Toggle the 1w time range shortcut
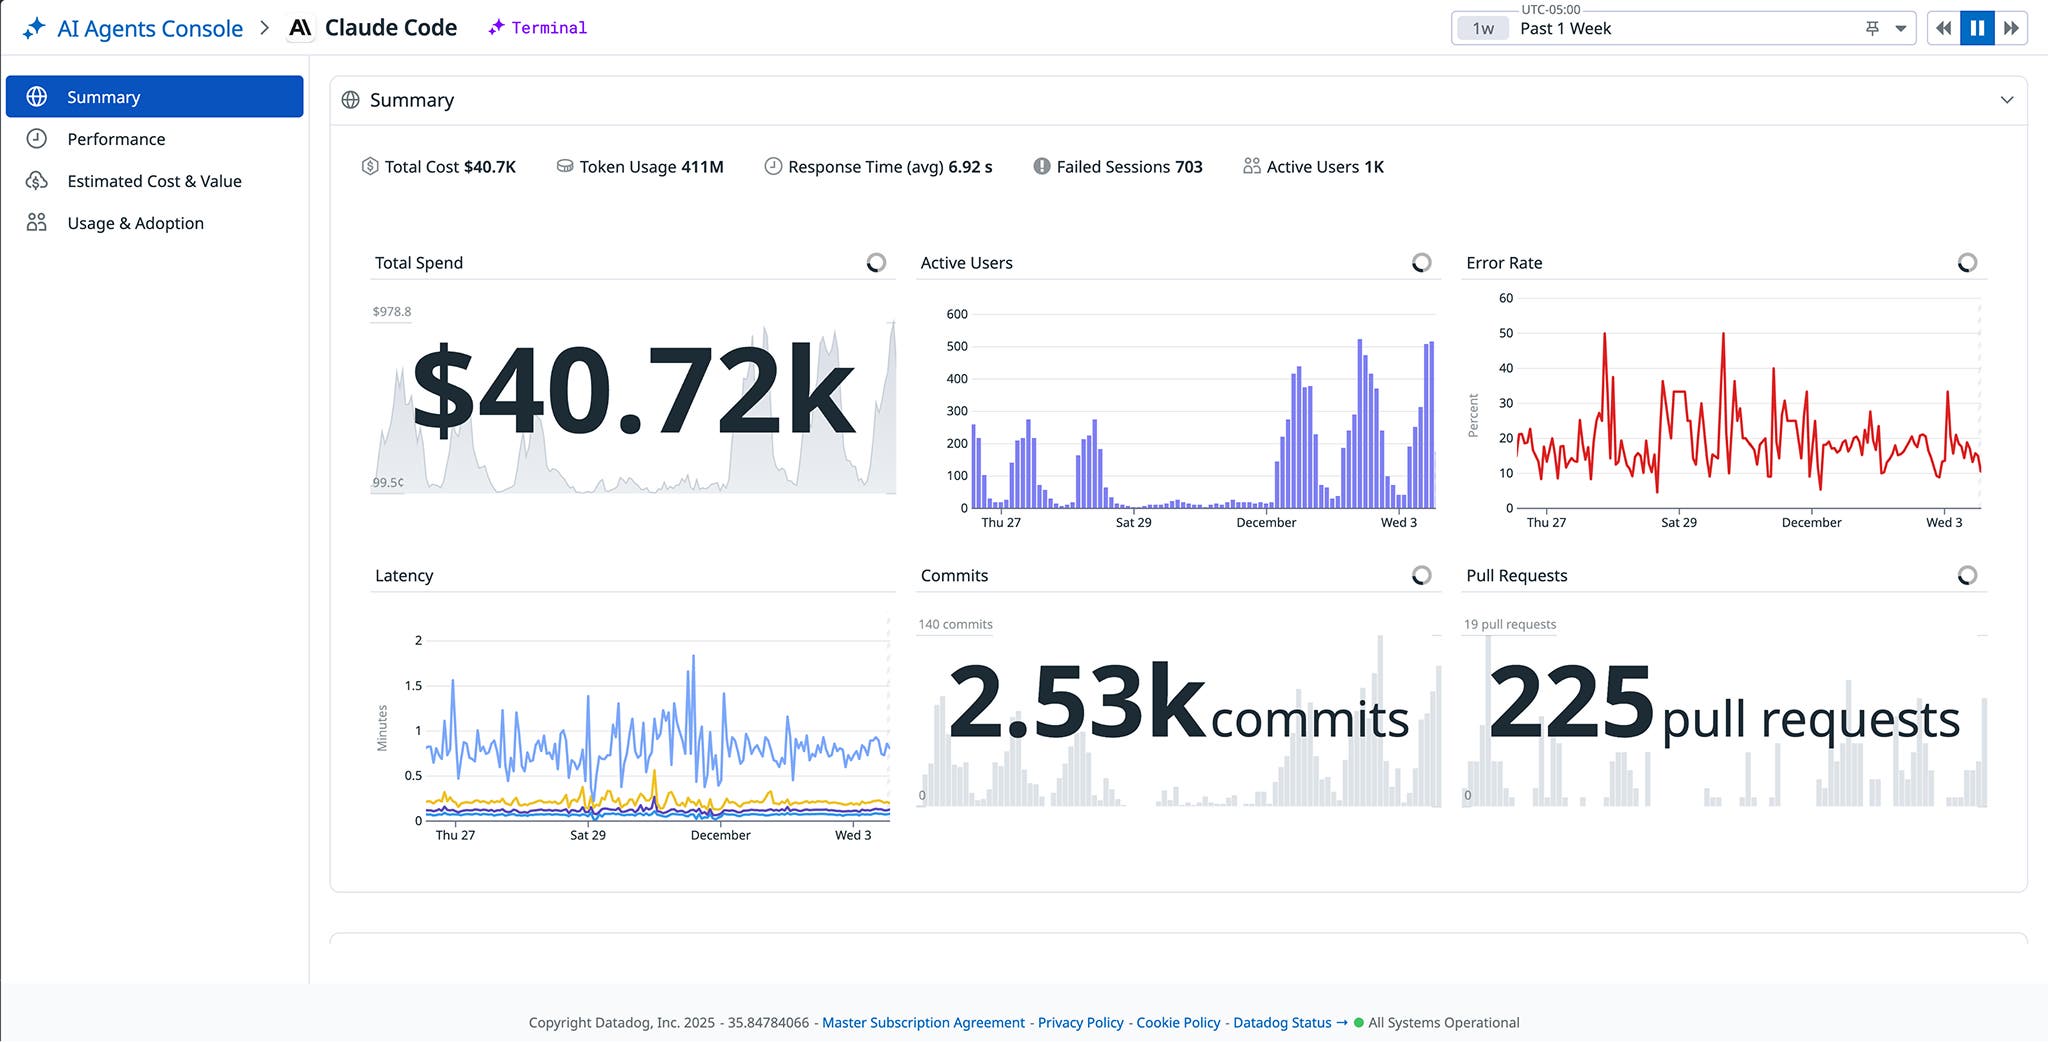2048x1042 pixels. click(x=1483, y=28)
